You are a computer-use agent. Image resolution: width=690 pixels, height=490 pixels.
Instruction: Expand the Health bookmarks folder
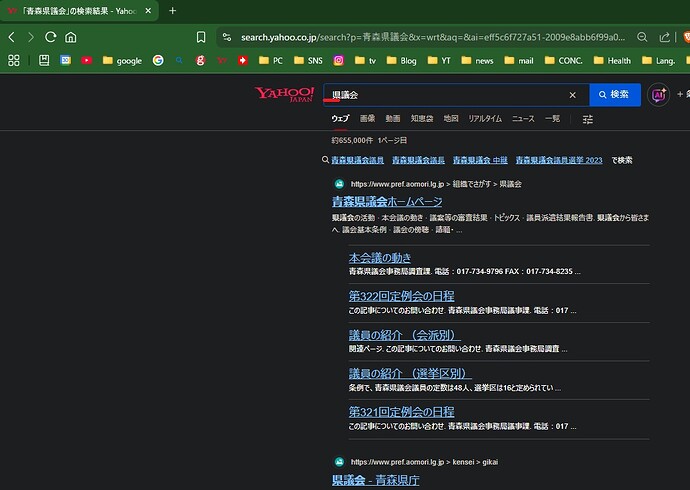pos(612,60)
